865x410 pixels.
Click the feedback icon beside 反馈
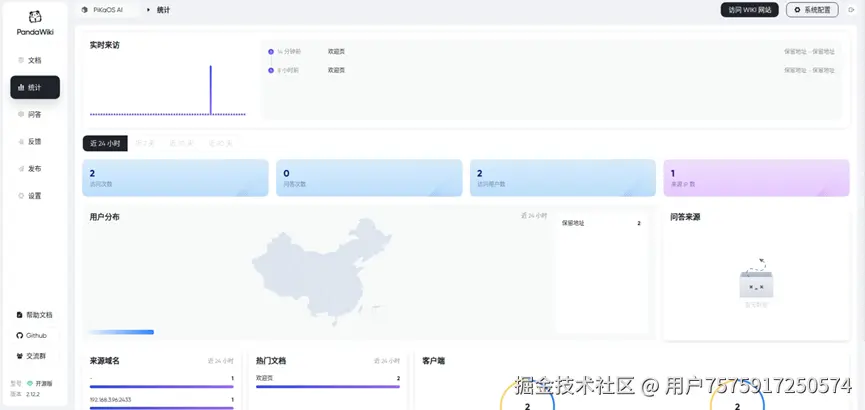pyautogui.click(x=21, y=141)
